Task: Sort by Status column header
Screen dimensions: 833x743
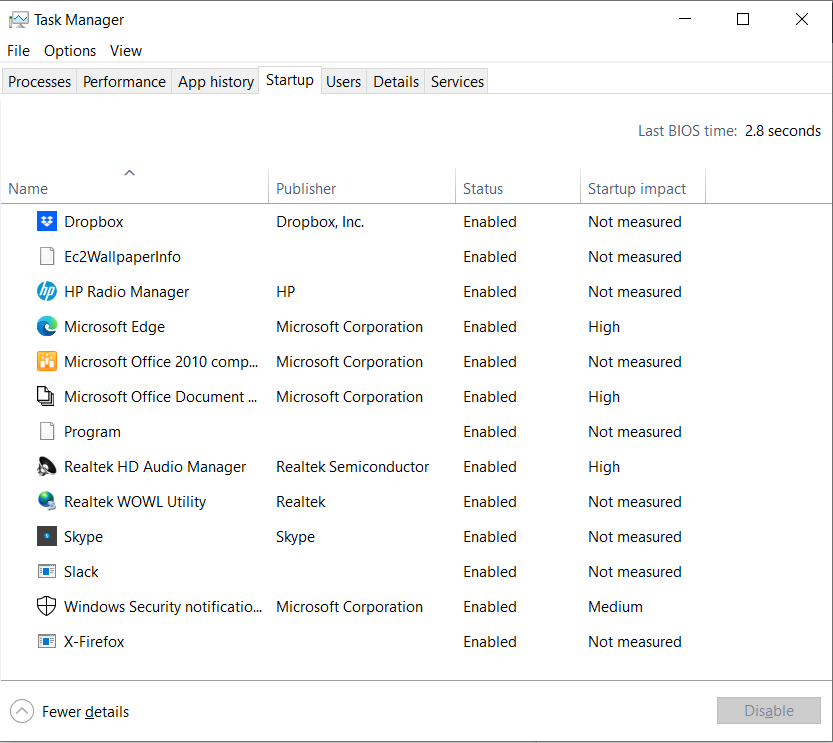Action: (x=483, y=188)
